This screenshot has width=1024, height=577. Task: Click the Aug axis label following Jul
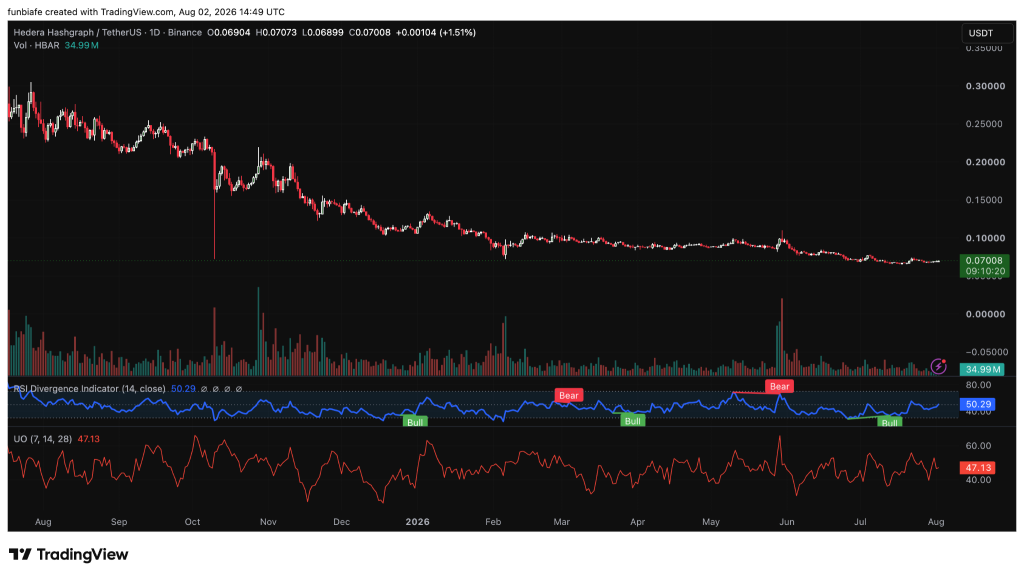(936, 522)
